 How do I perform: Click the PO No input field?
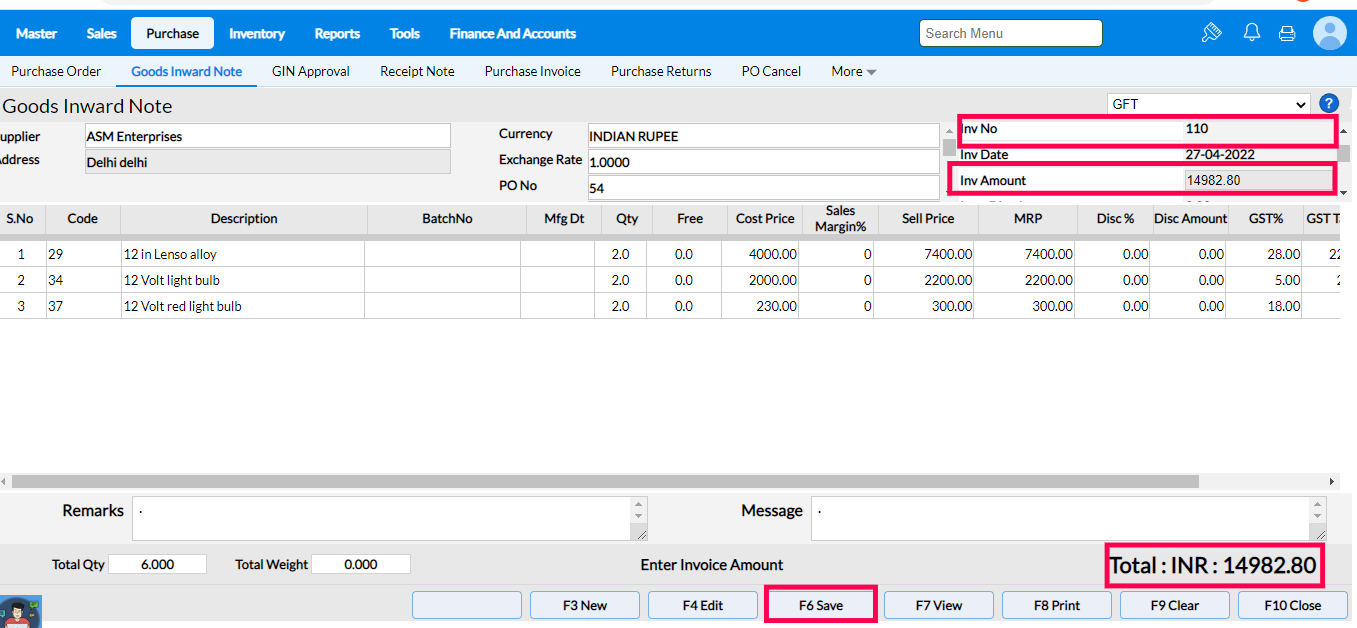(762, 188)
